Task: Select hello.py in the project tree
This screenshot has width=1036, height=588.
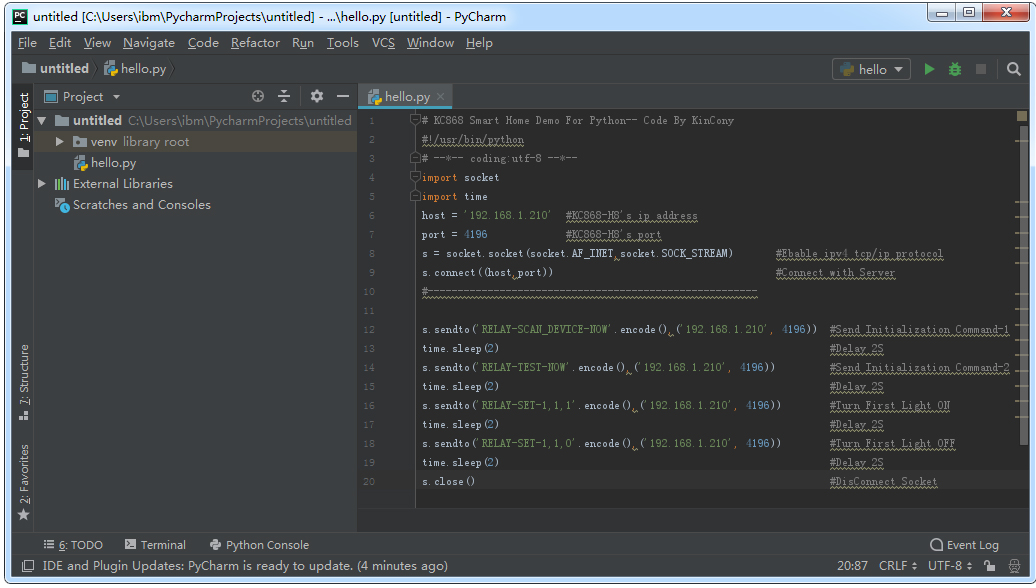Action: (113, 163)
